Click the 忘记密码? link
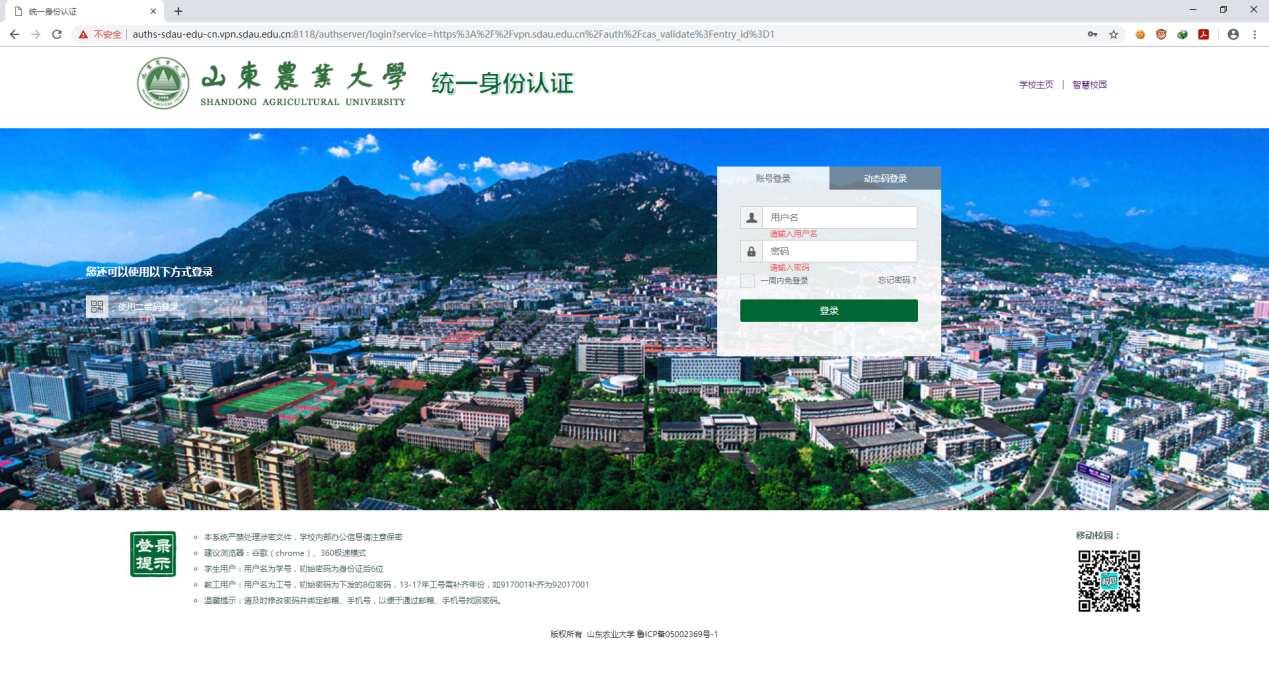 coord(897,281)
